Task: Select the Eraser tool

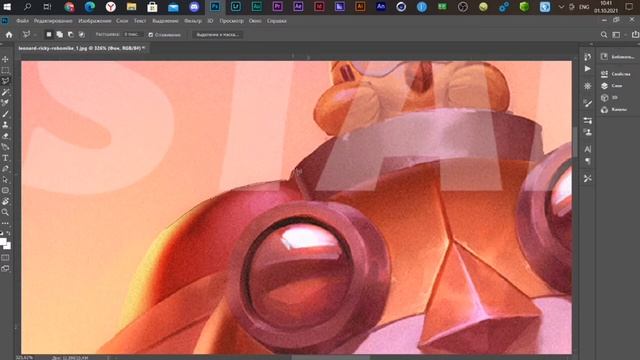Action: 5,136
